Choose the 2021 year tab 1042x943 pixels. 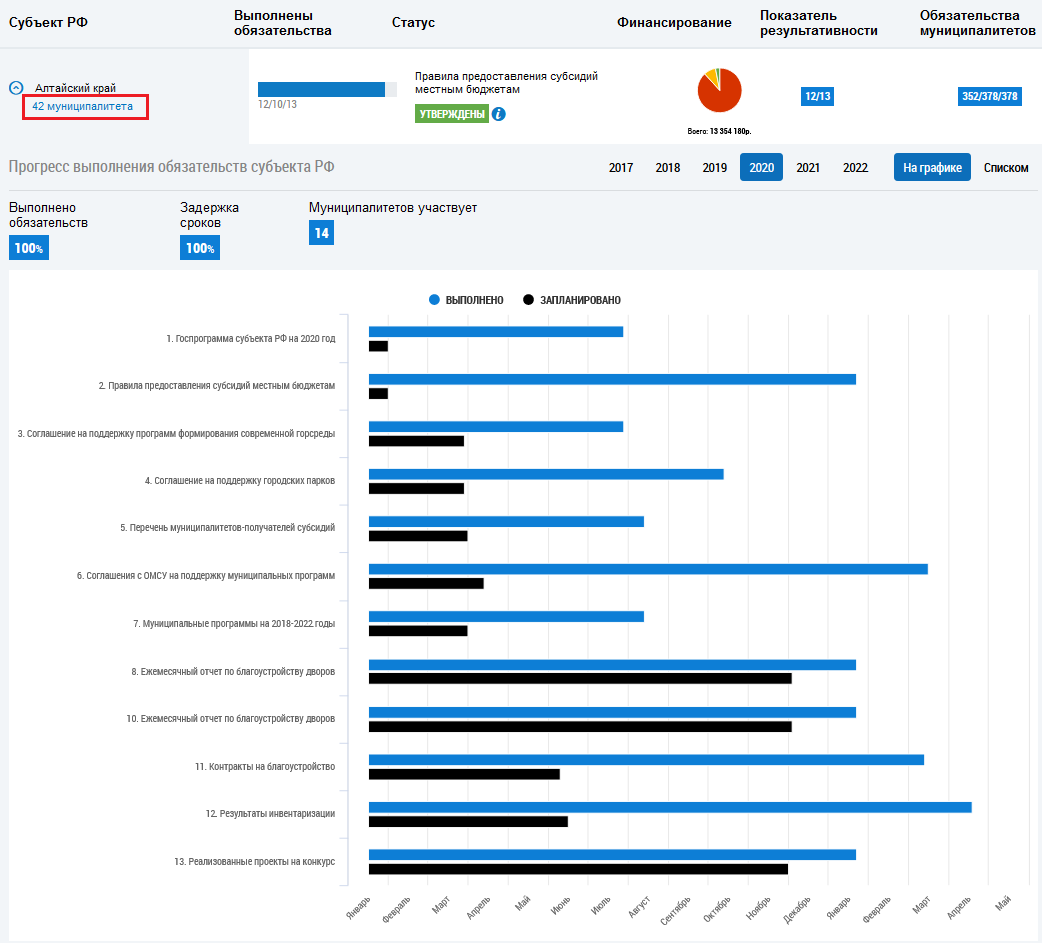tap(808, 168)
